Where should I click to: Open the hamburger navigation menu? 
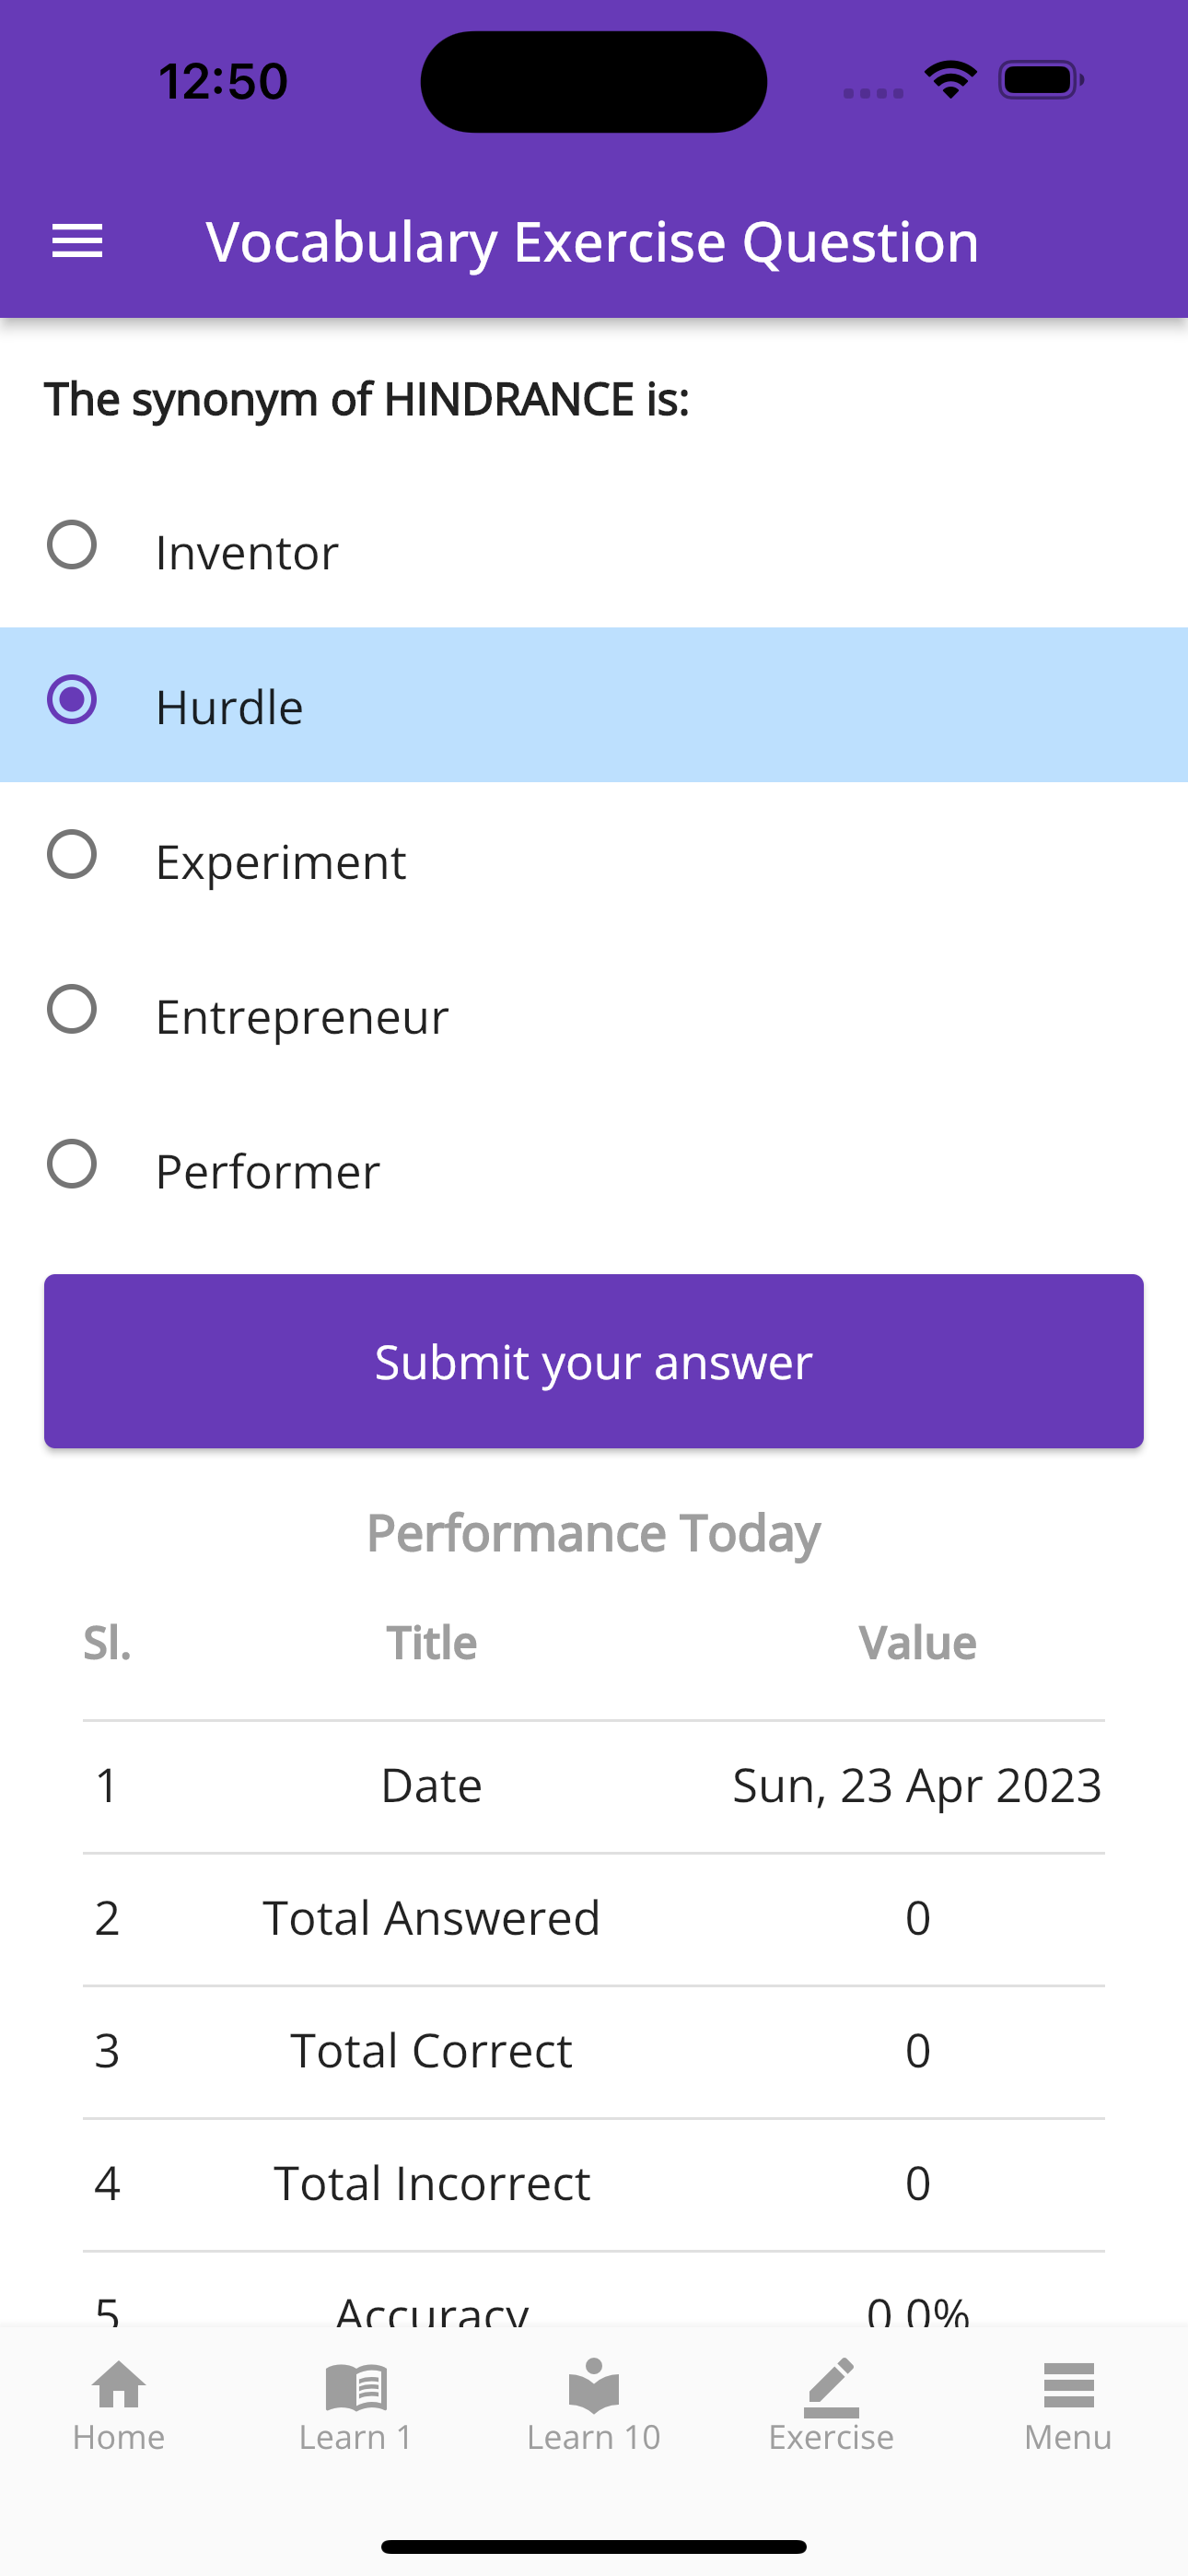point(77,242)
